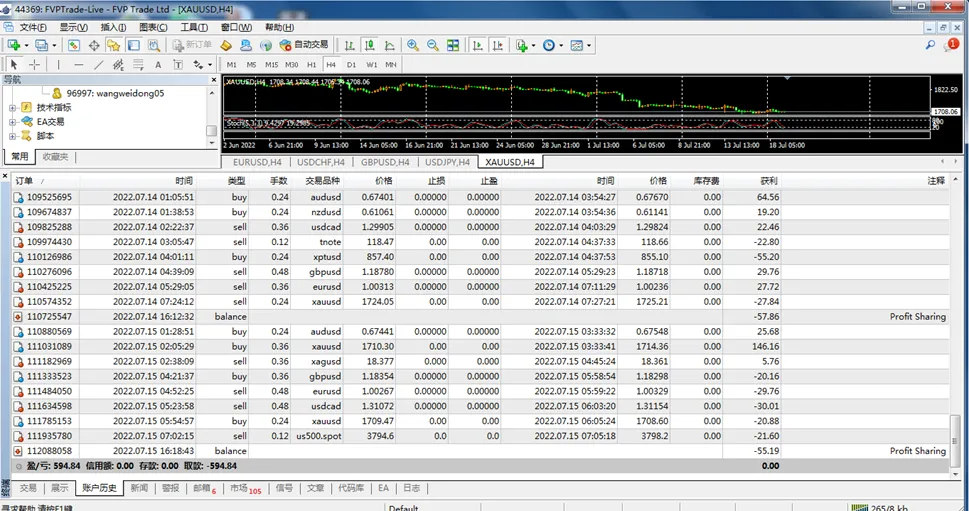Open the 文件(F) File menu

click(33, 27)
